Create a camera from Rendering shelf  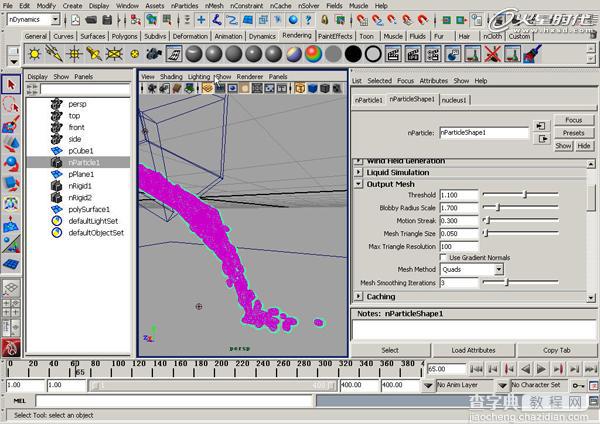point(154,54)
